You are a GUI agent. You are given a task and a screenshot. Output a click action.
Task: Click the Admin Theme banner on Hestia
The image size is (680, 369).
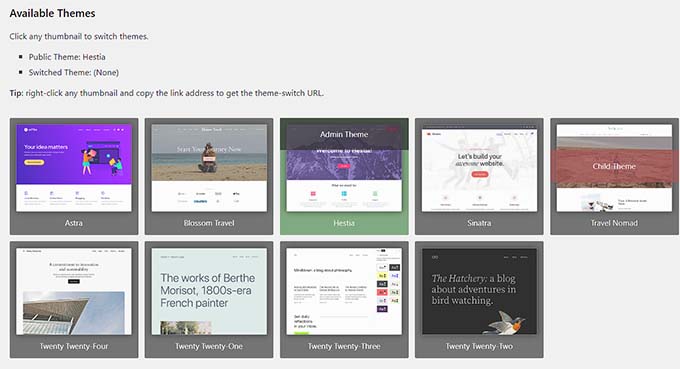[x=344, y=134]
